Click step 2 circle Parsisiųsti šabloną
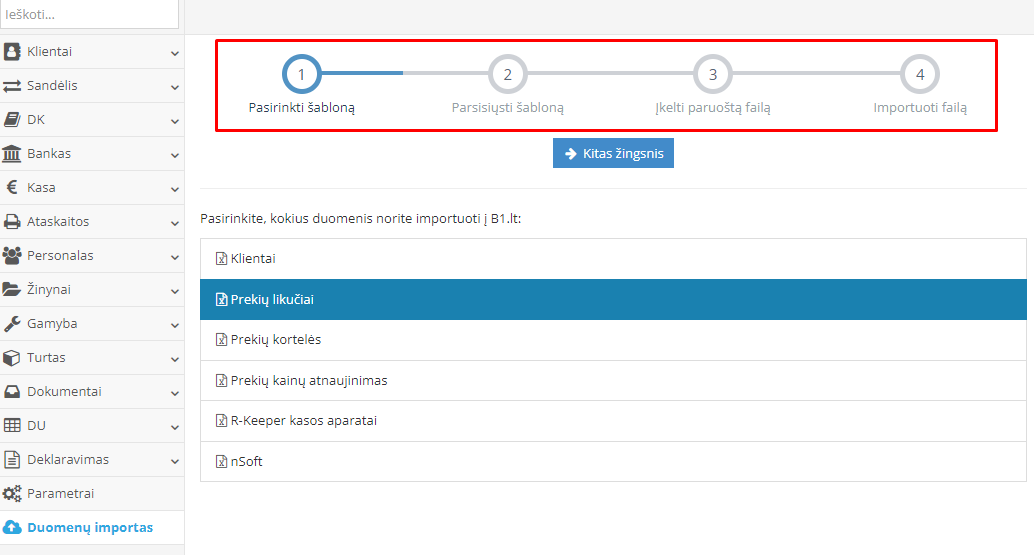 508,74
